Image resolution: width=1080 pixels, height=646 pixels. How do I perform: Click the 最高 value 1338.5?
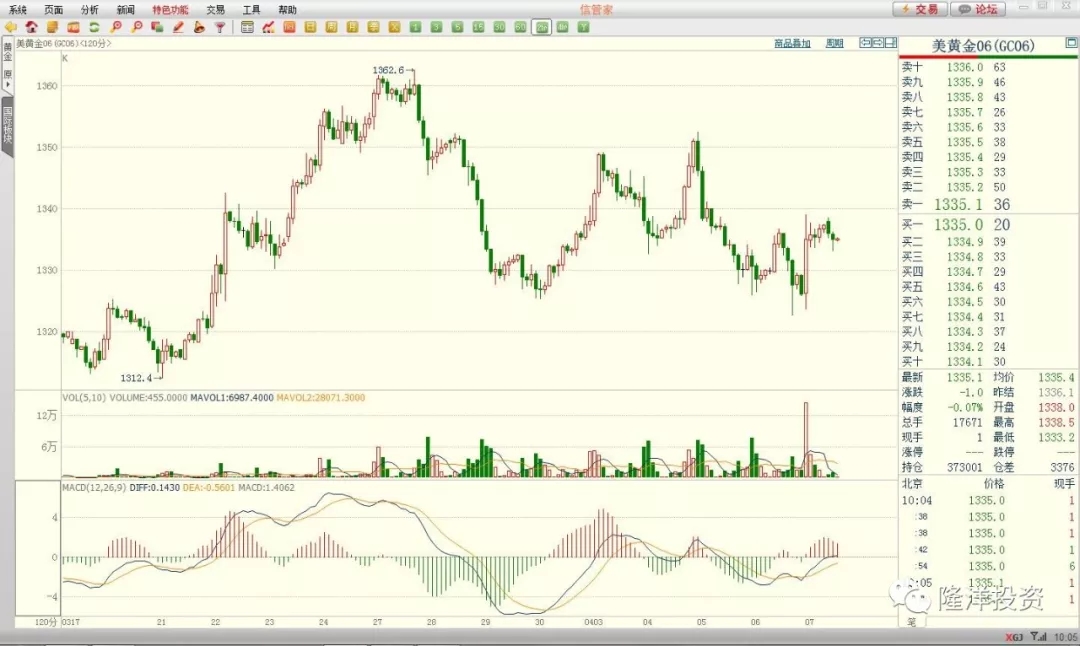point(1056,422)
